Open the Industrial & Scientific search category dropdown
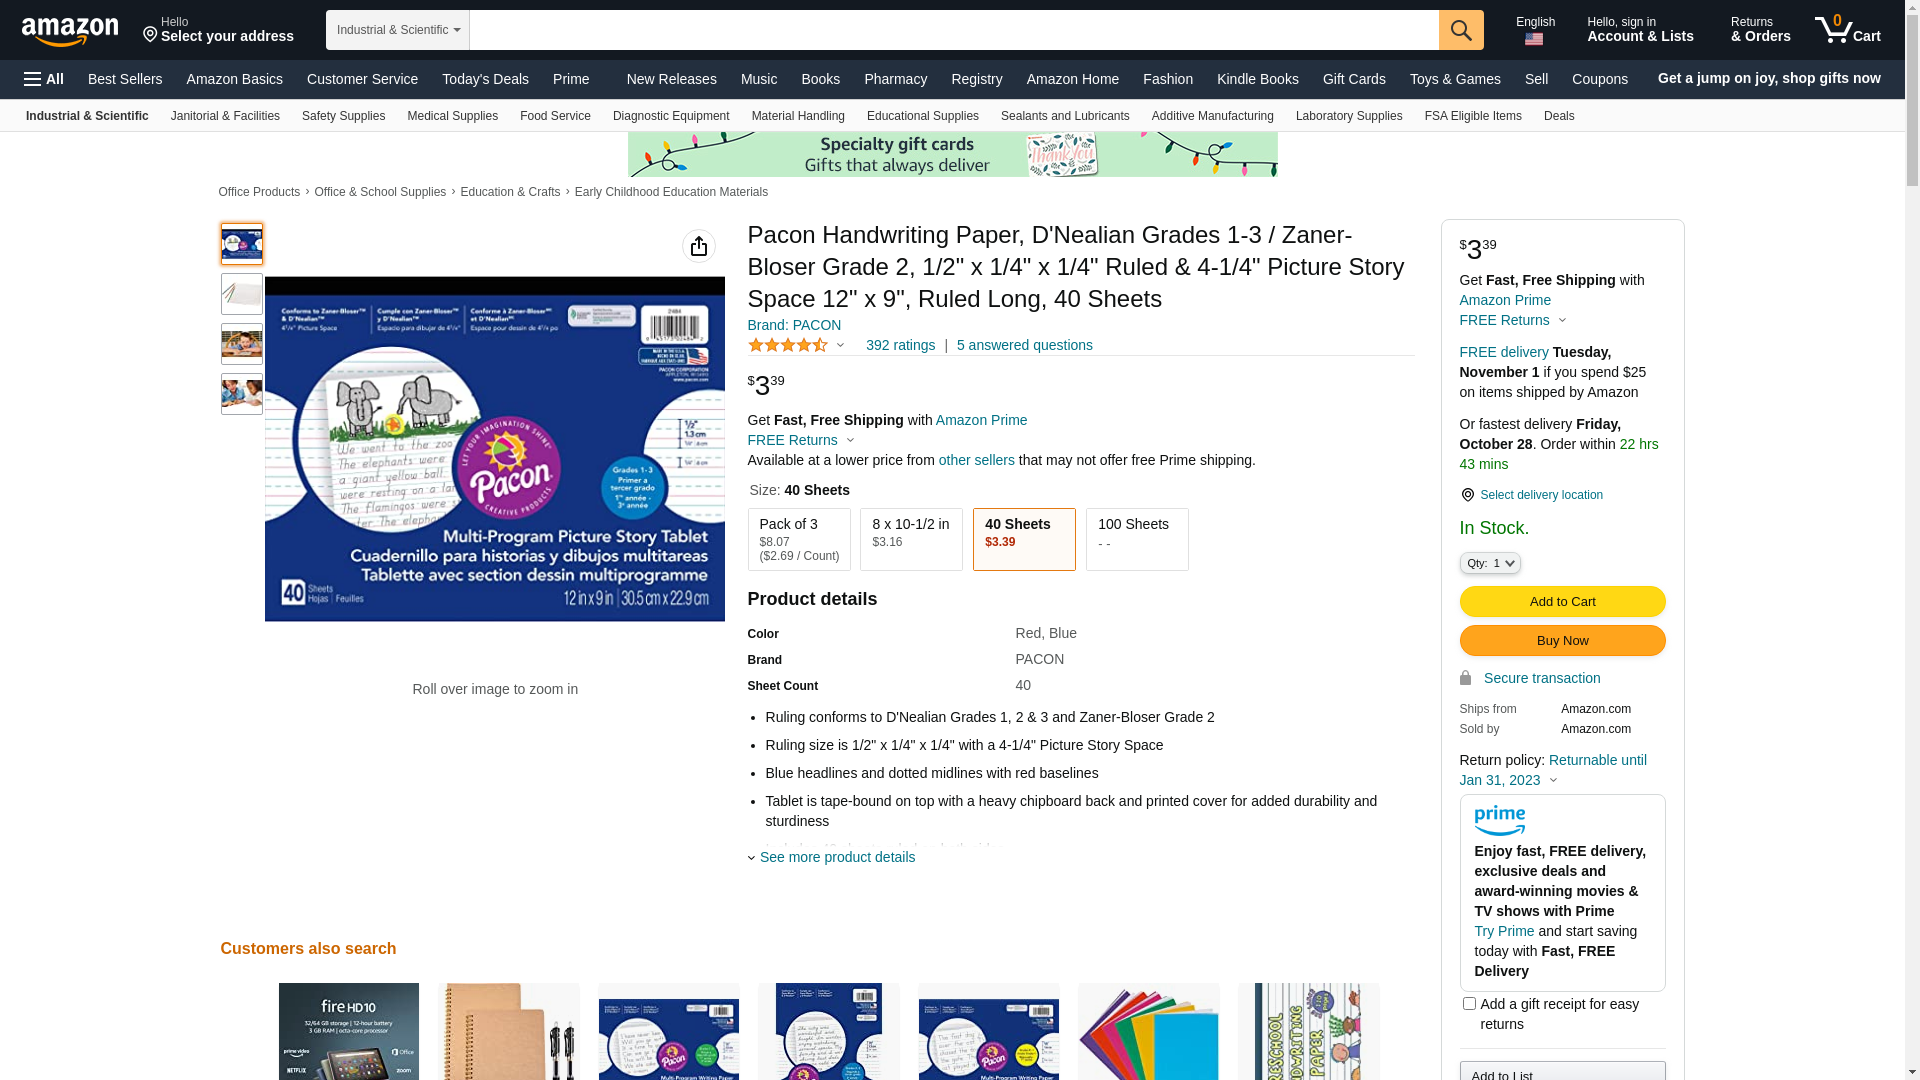 tap(398, 30)
